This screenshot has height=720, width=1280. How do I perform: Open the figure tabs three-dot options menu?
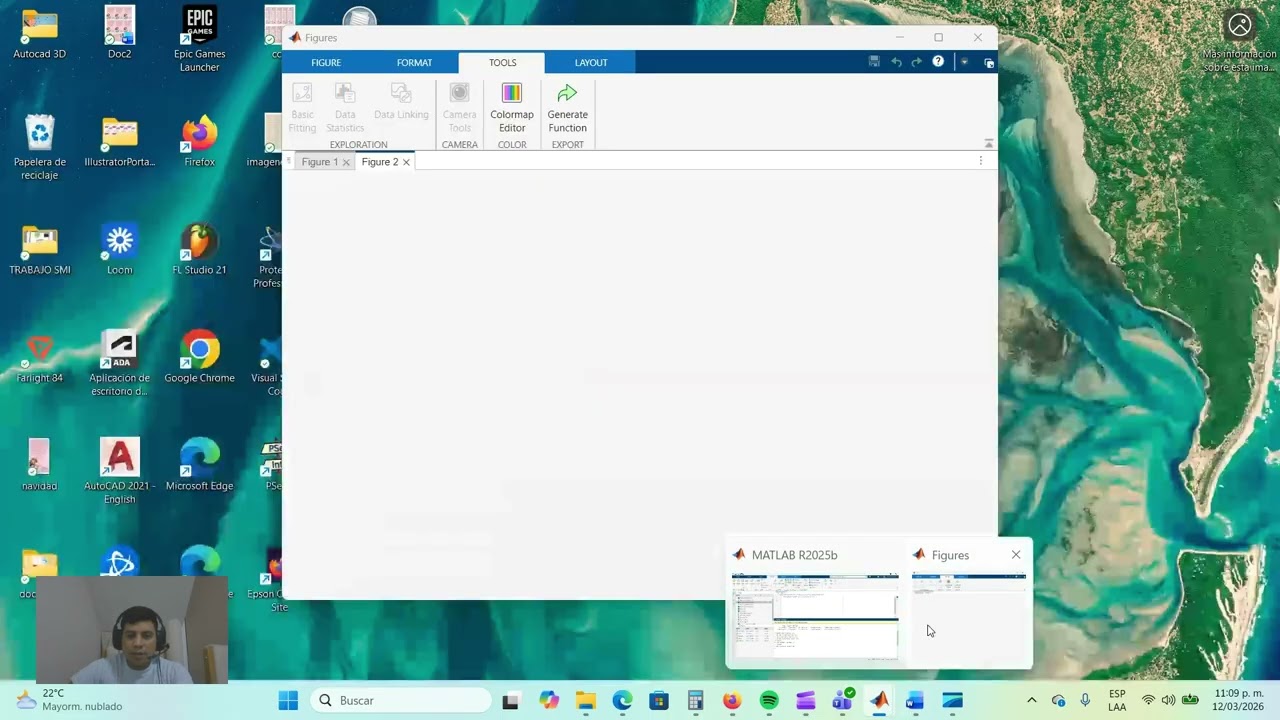coord(980,161)
